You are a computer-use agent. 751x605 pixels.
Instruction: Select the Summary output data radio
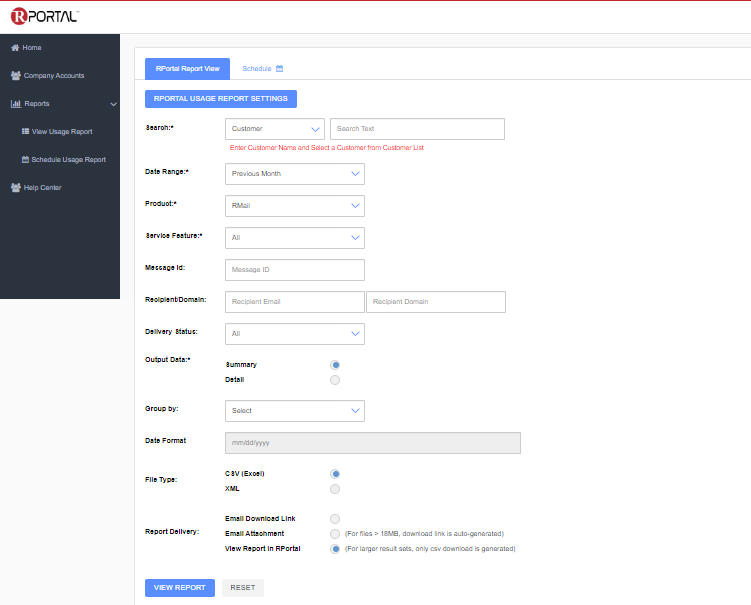pyautogui.click(x=335, y=365)
